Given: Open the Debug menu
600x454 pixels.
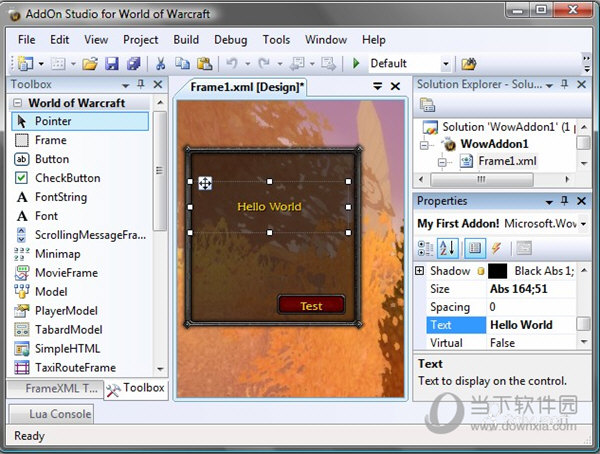Looking at the screenshot, I should tap(230, 40).
